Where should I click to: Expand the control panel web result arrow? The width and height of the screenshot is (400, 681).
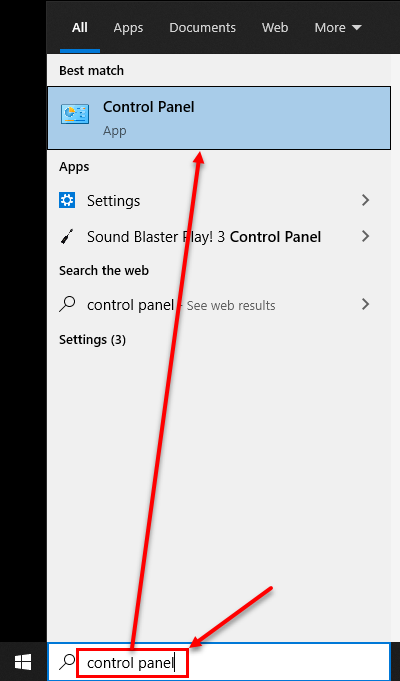click(365, 304)
